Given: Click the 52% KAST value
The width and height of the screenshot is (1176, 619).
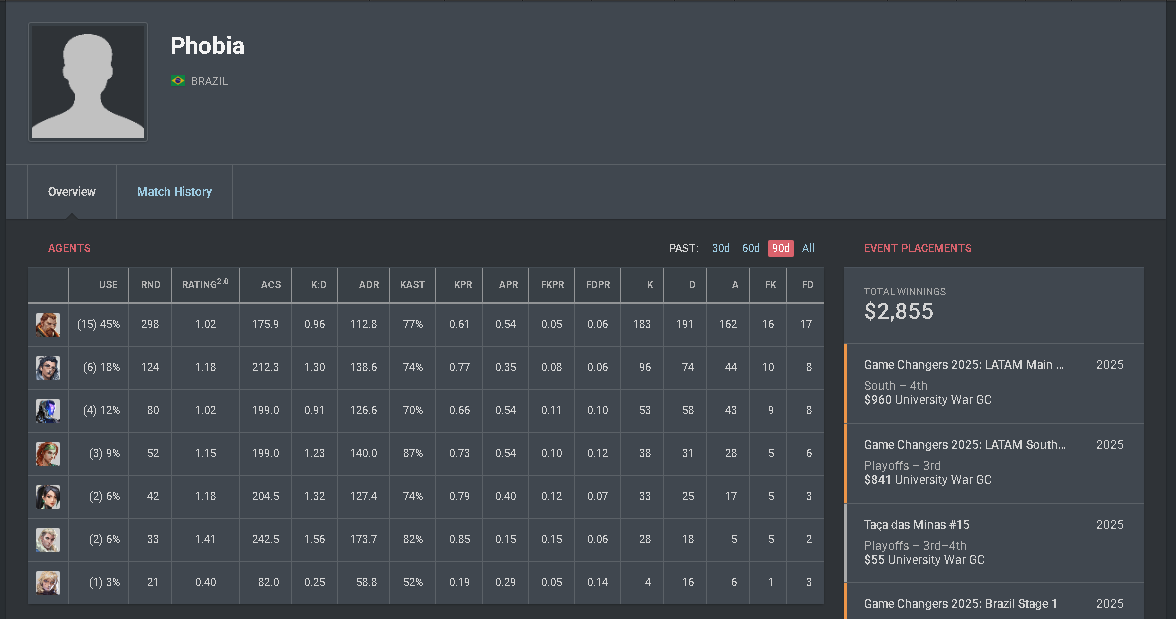Looking at the screenshot, I should [412, 583].
